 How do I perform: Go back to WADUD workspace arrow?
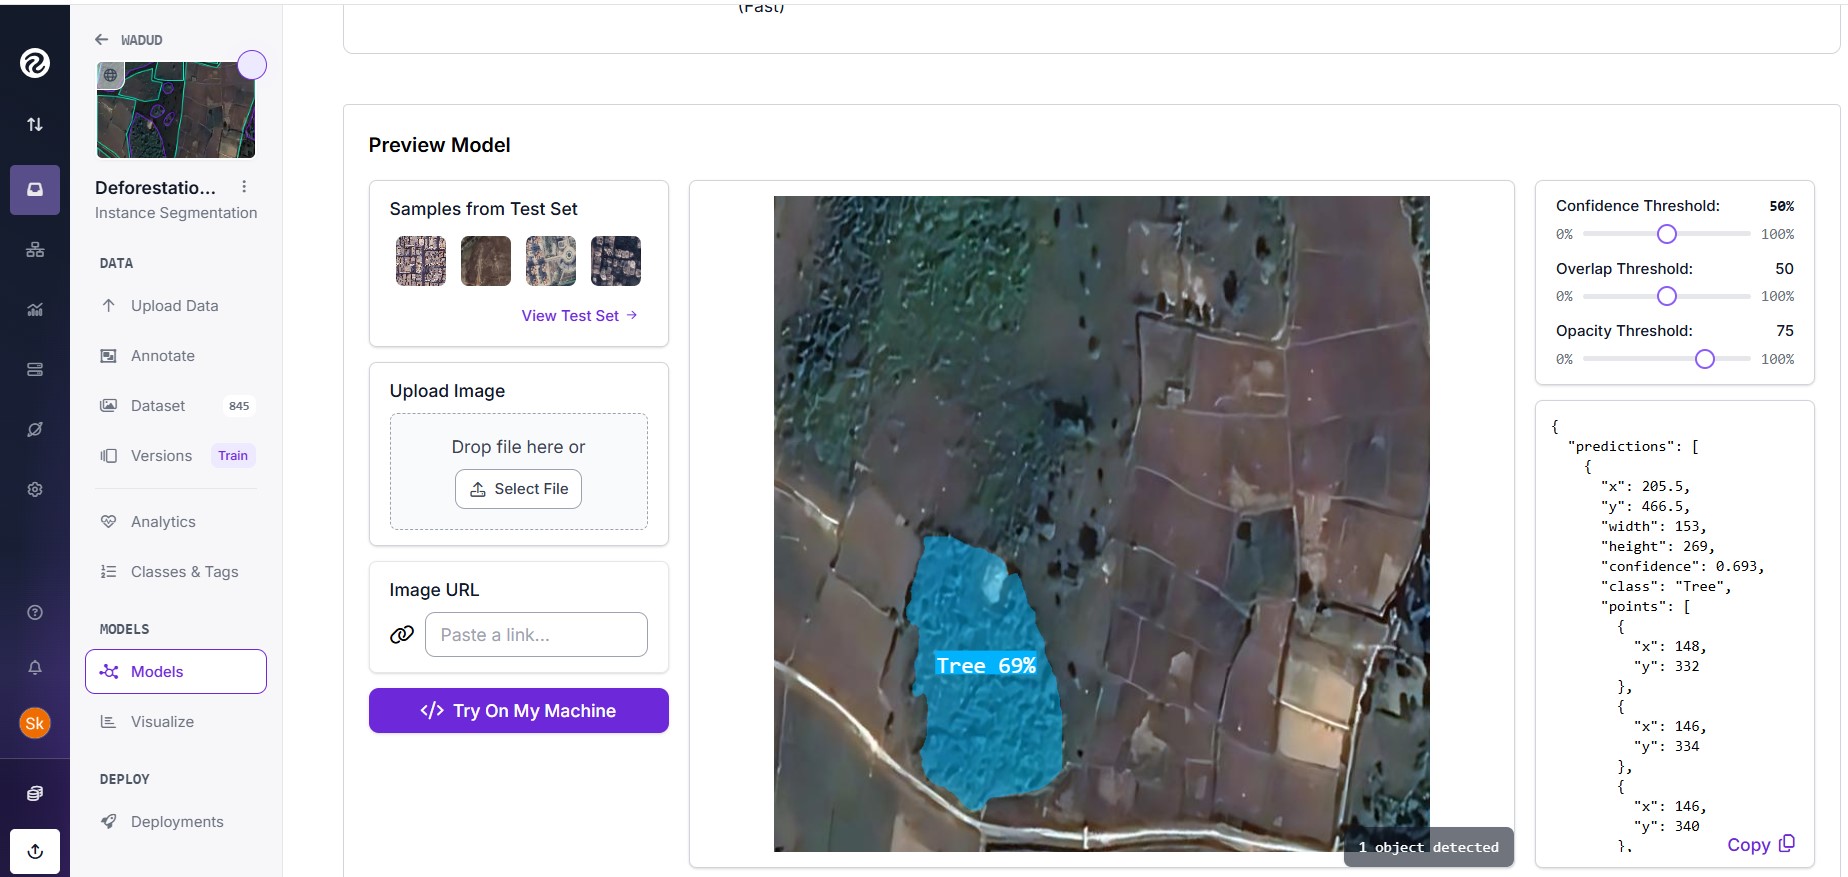coord(102,40)
